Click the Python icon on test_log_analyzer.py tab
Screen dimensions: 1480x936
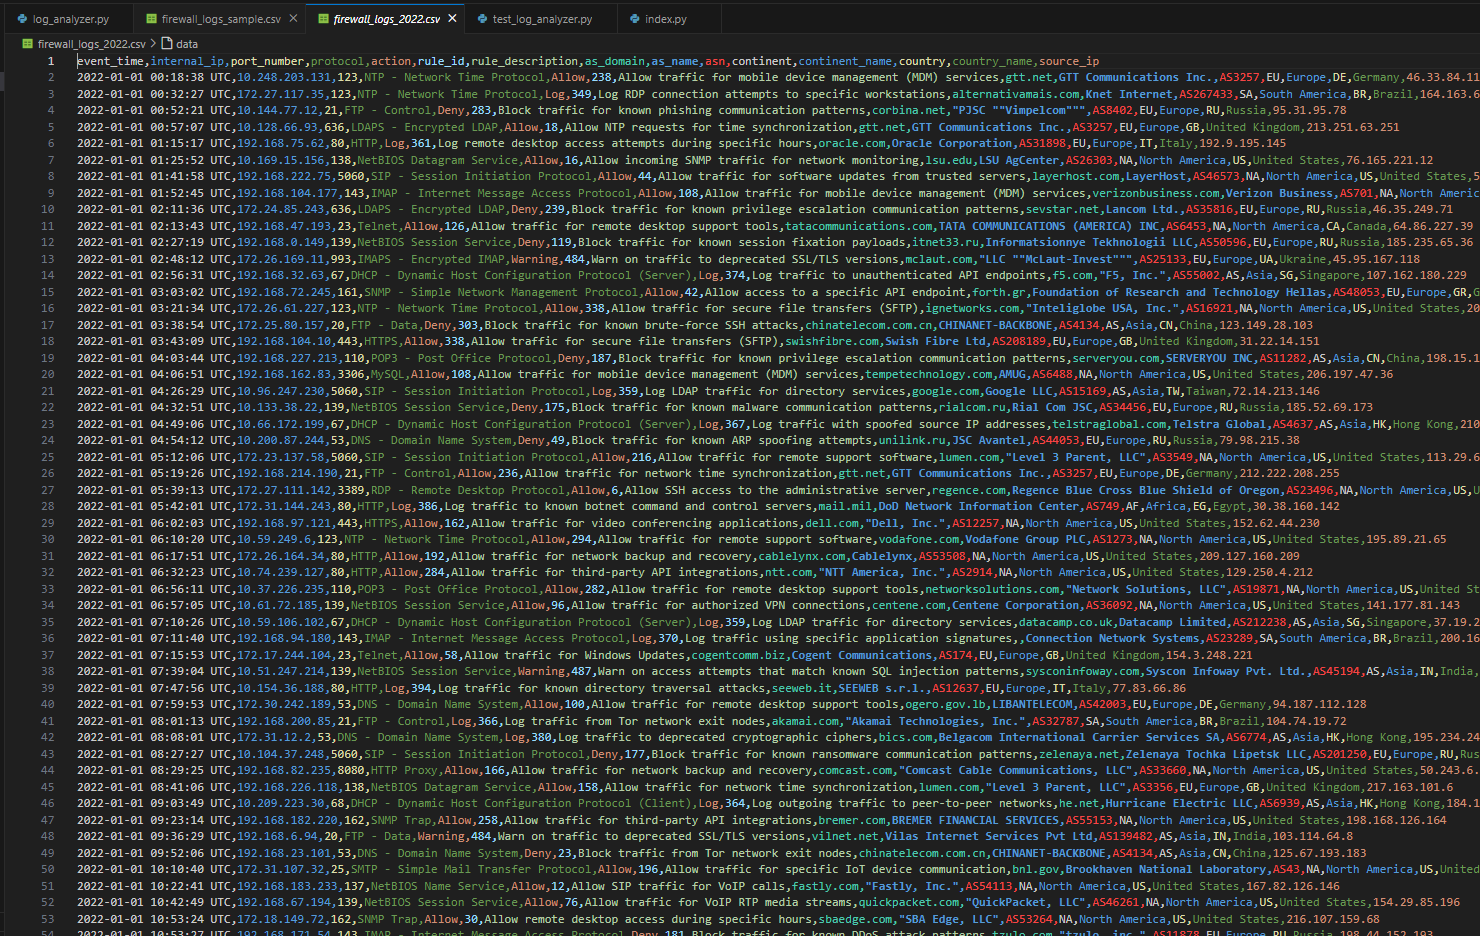coord(480,18)
